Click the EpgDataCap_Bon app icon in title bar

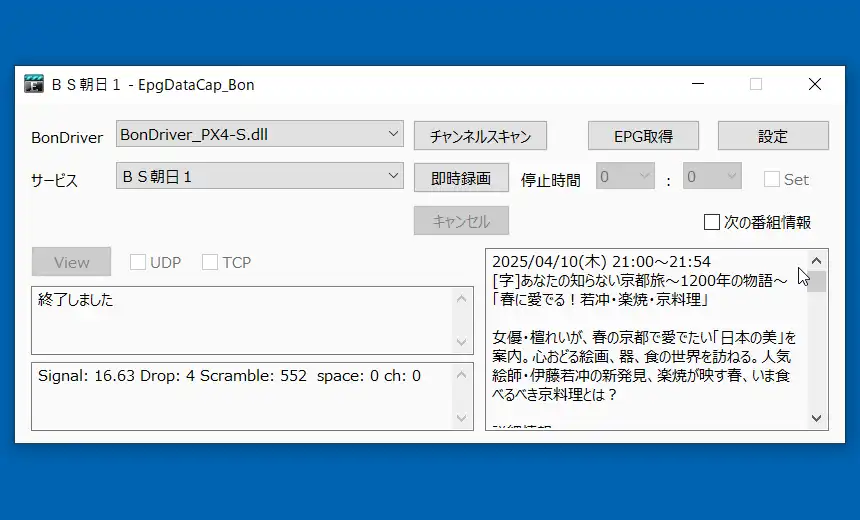pyautogui.click(x=34, y=84)
